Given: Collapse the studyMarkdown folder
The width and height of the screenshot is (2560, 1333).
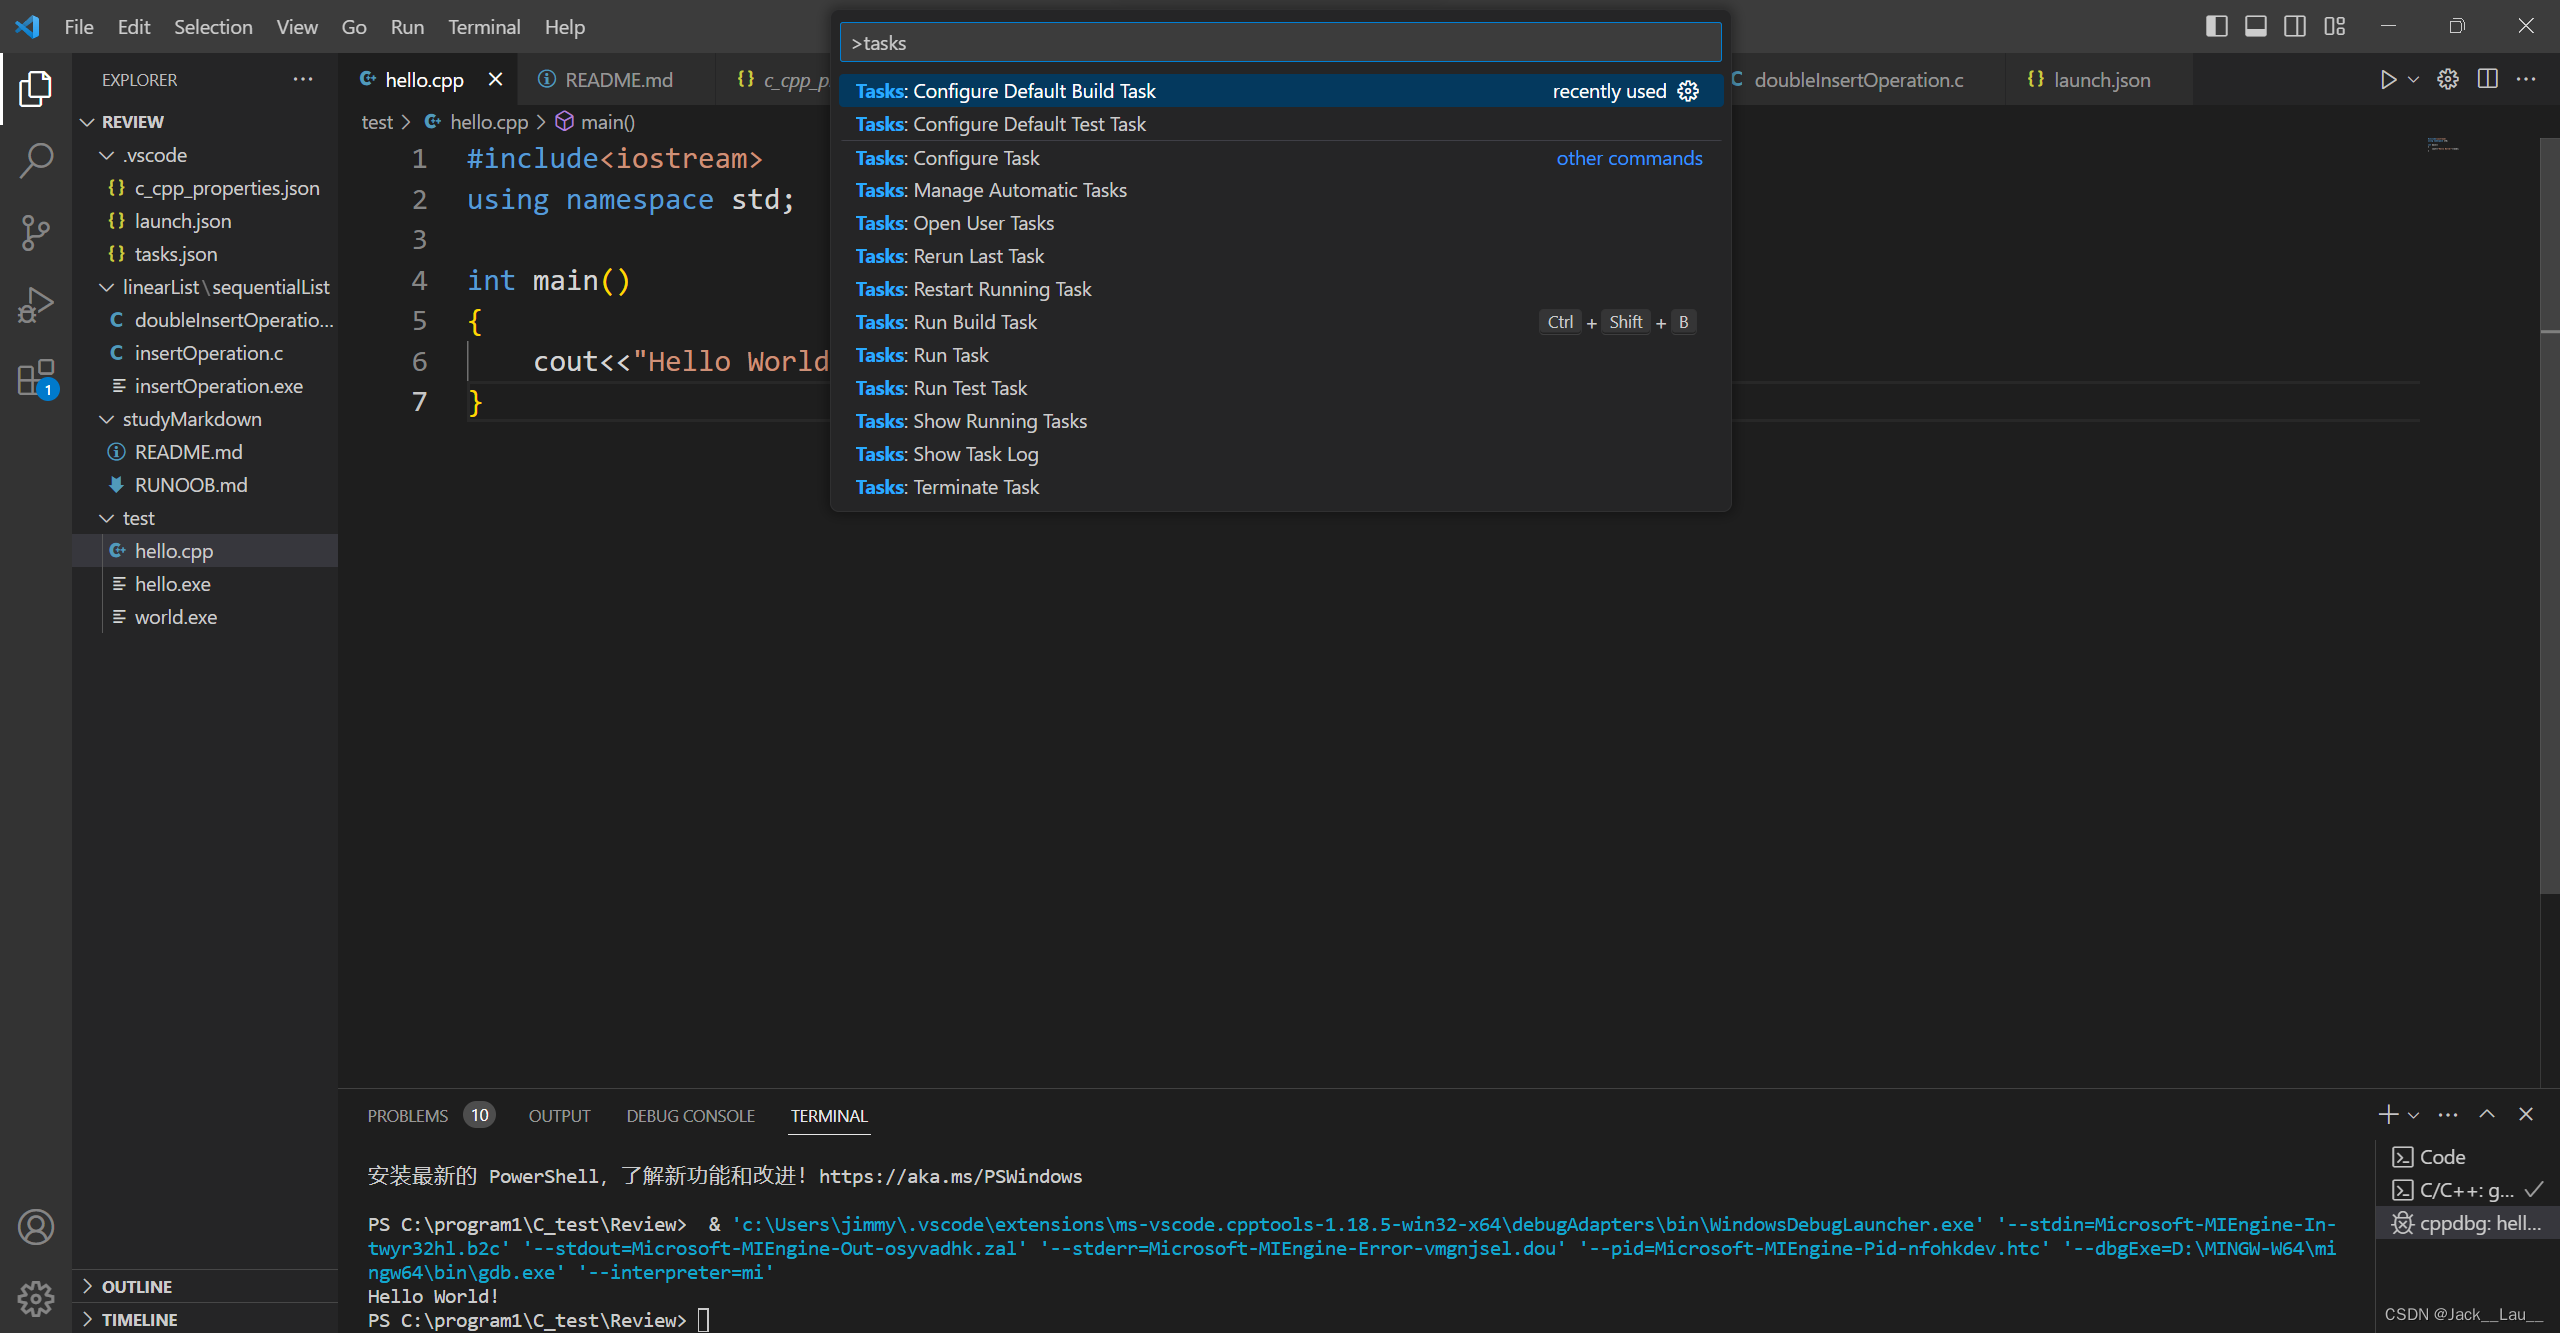Looking at the screenshot, I should click(x=204, y=419).
